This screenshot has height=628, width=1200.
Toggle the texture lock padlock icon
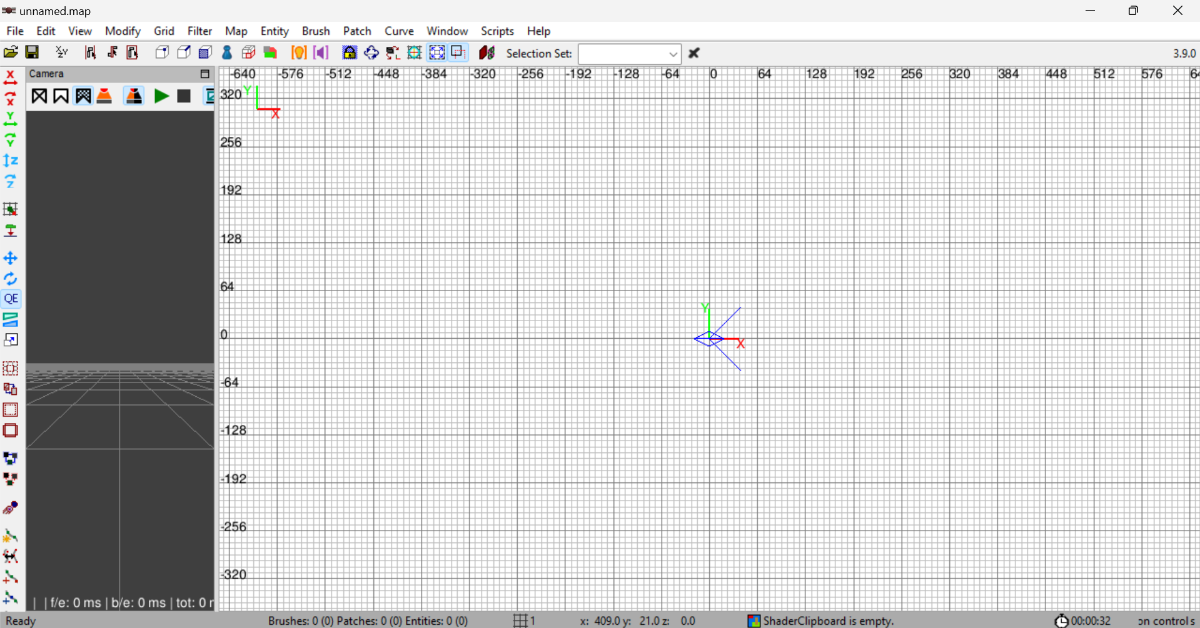349,52
